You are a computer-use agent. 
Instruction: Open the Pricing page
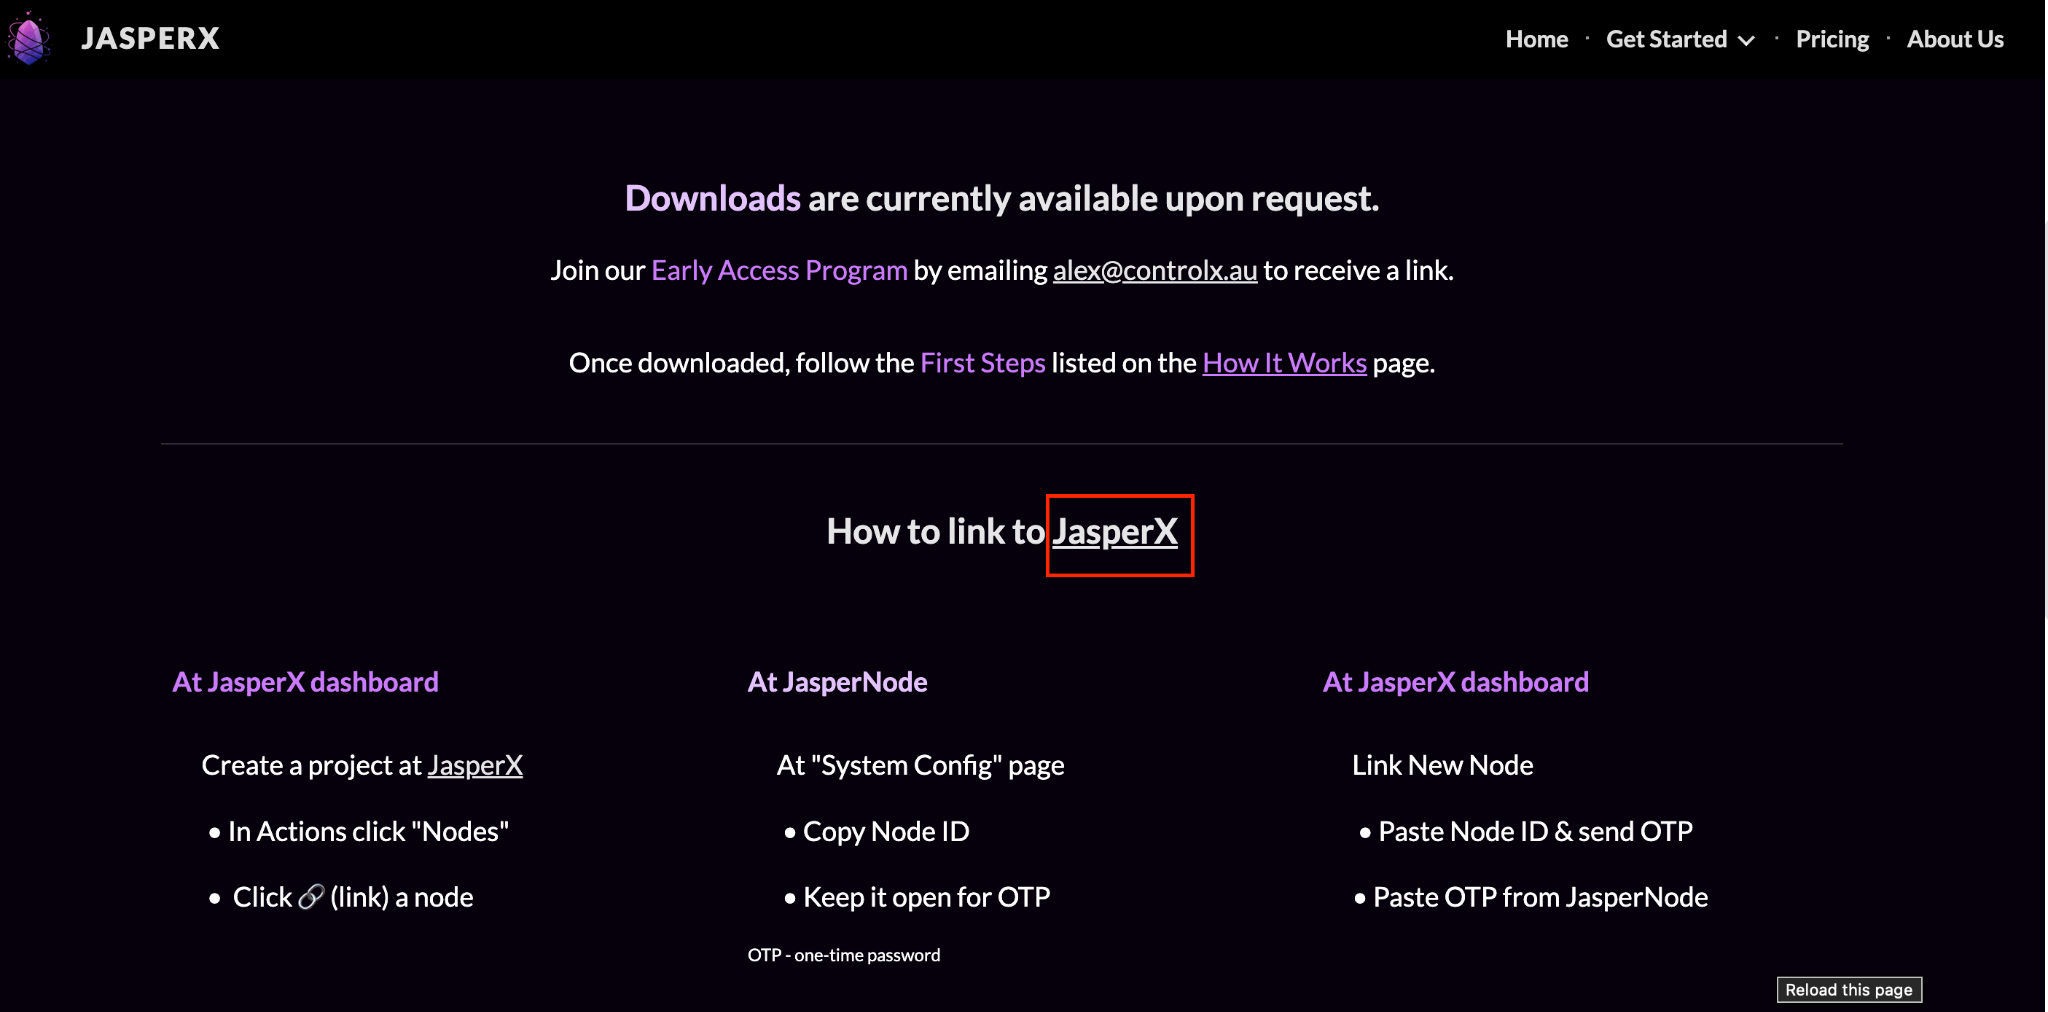coord(1831,39)
